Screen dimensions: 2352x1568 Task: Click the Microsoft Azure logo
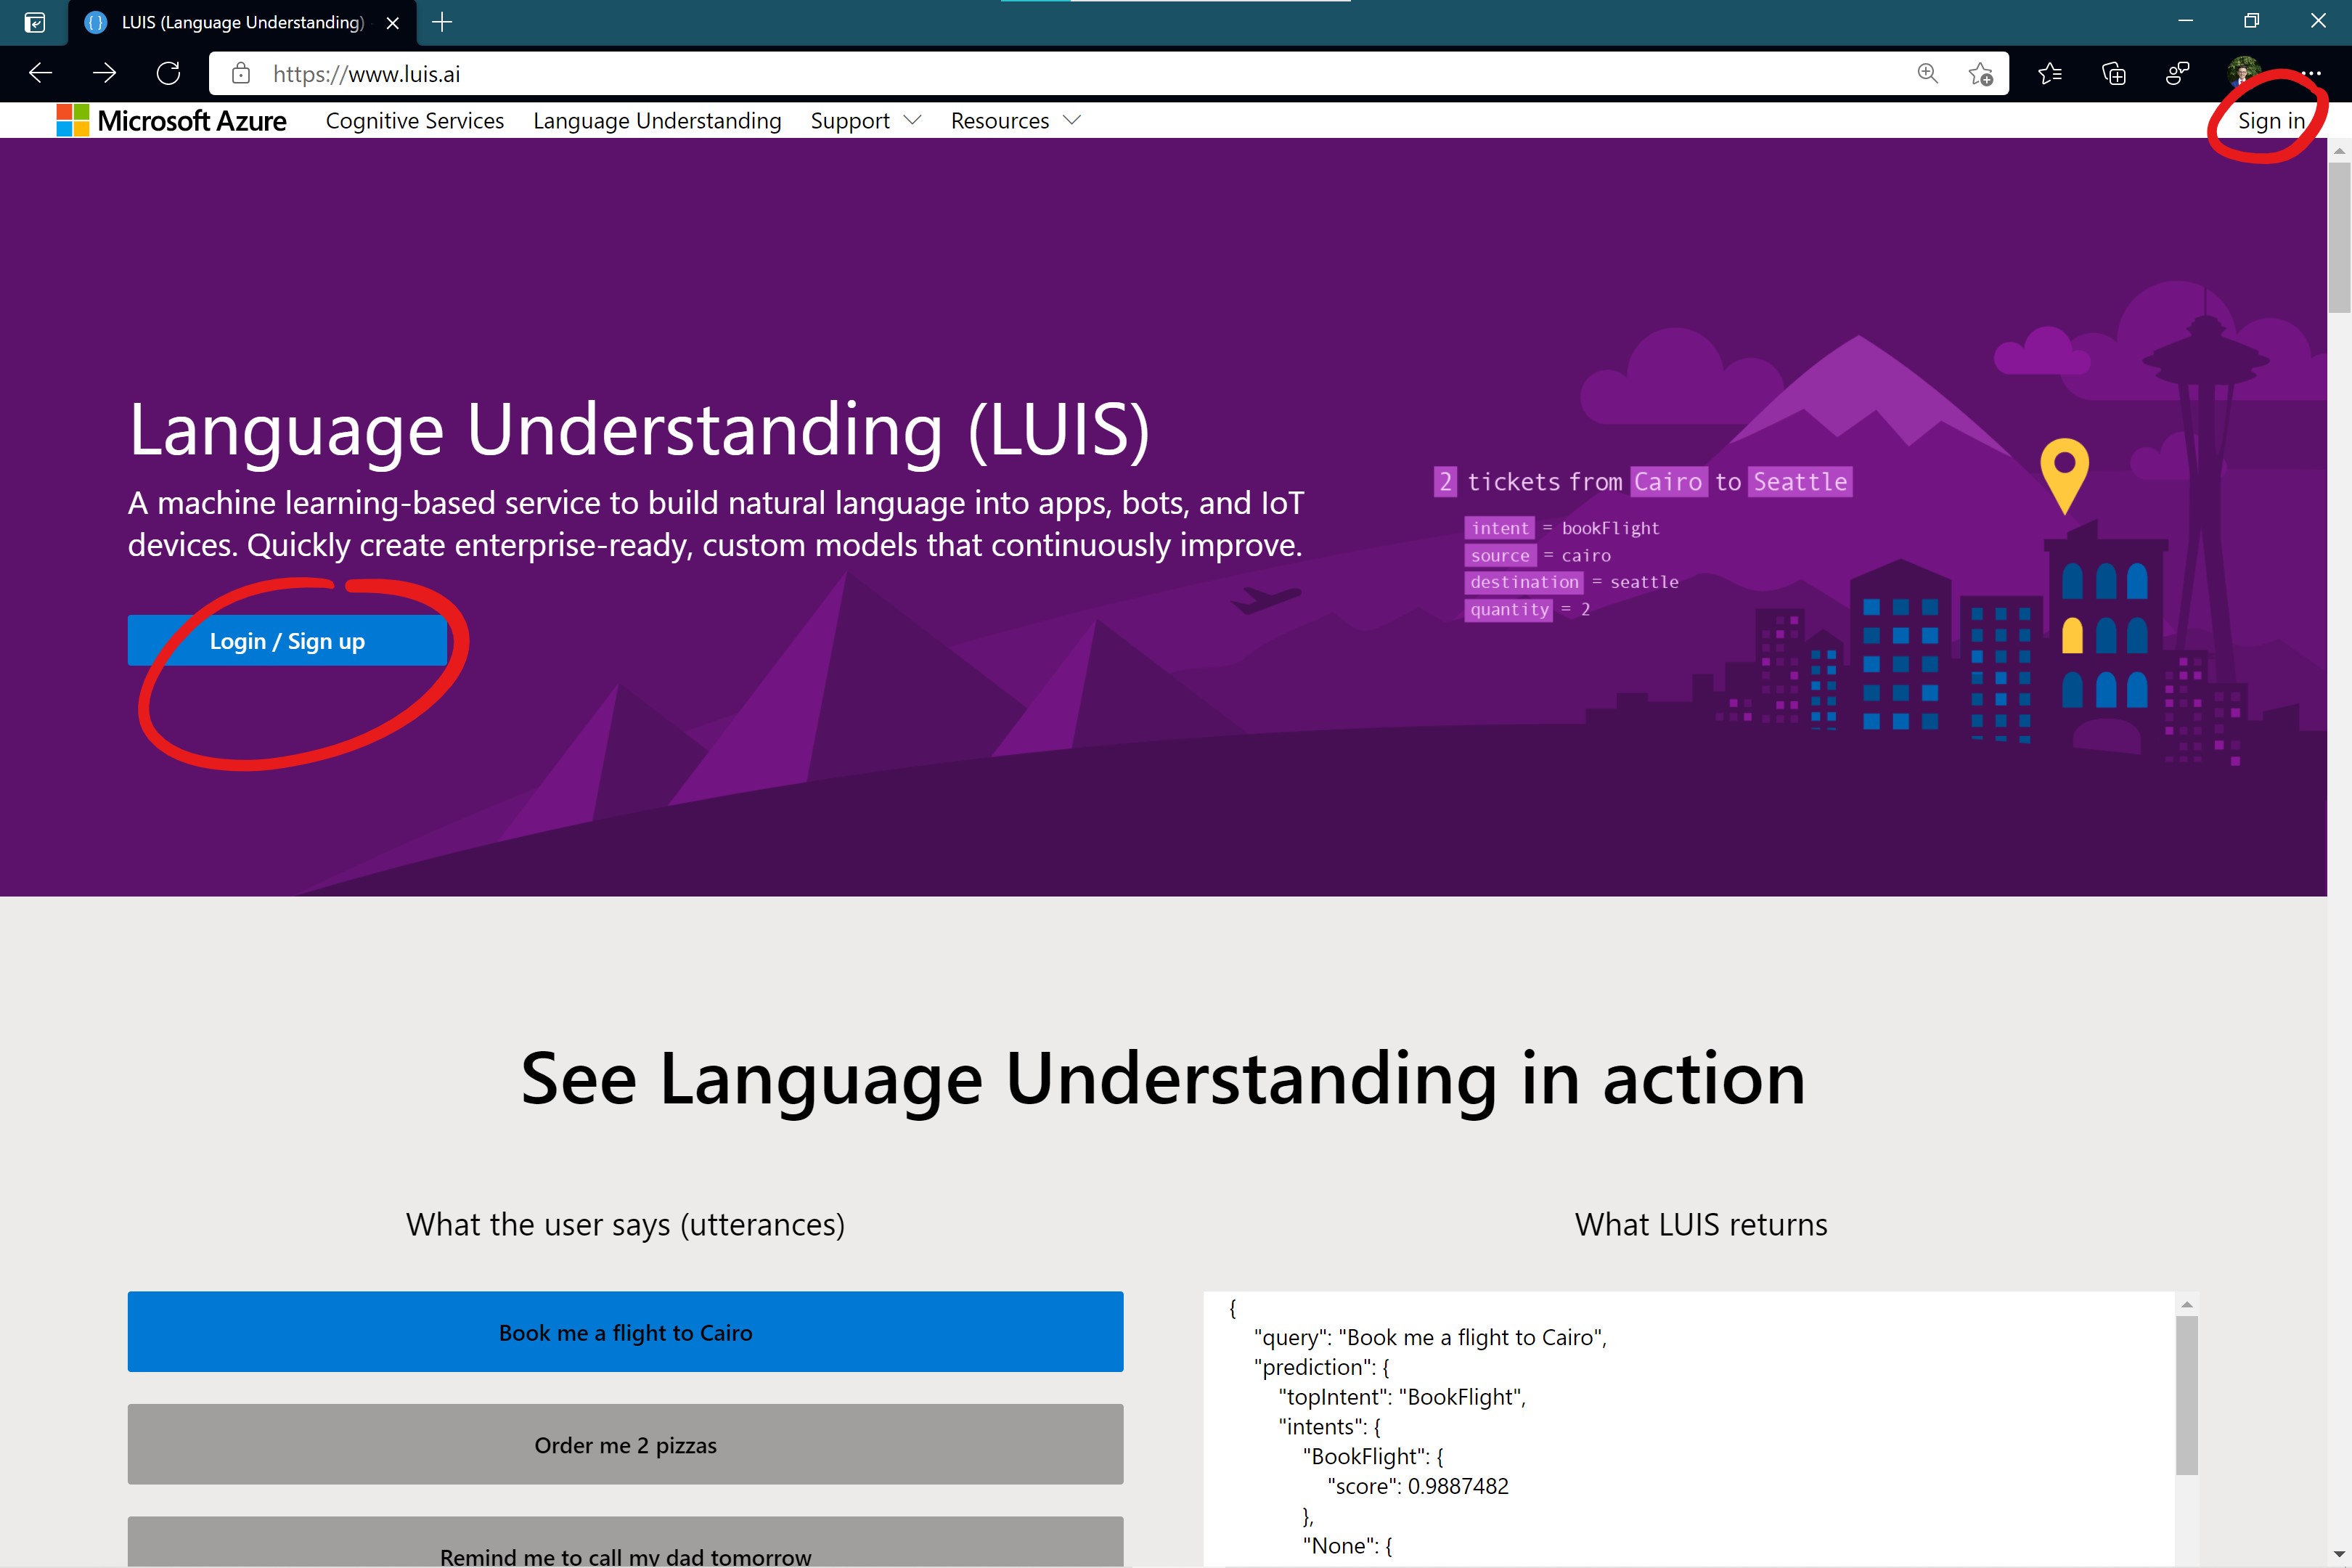pyautogui.click(x=171, y=120)
